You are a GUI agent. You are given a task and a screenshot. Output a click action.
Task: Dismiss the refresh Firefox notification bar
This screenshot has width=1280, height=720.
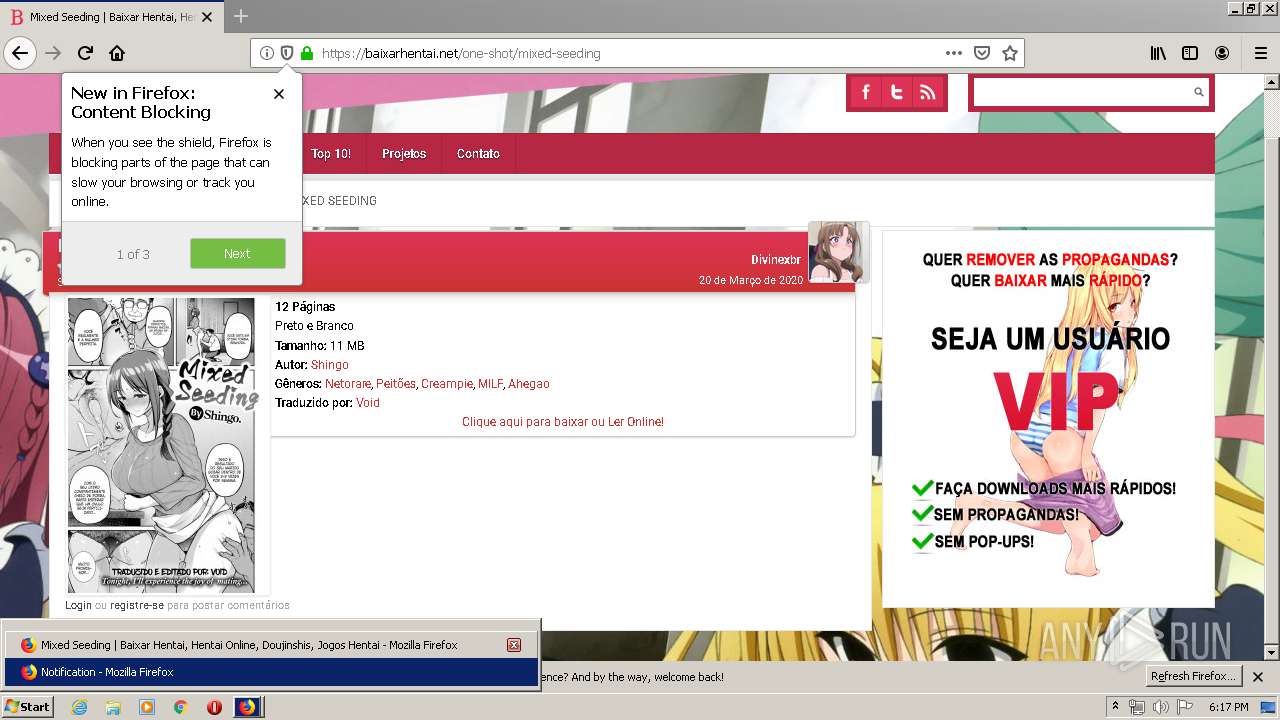(x=1258, y=677)
